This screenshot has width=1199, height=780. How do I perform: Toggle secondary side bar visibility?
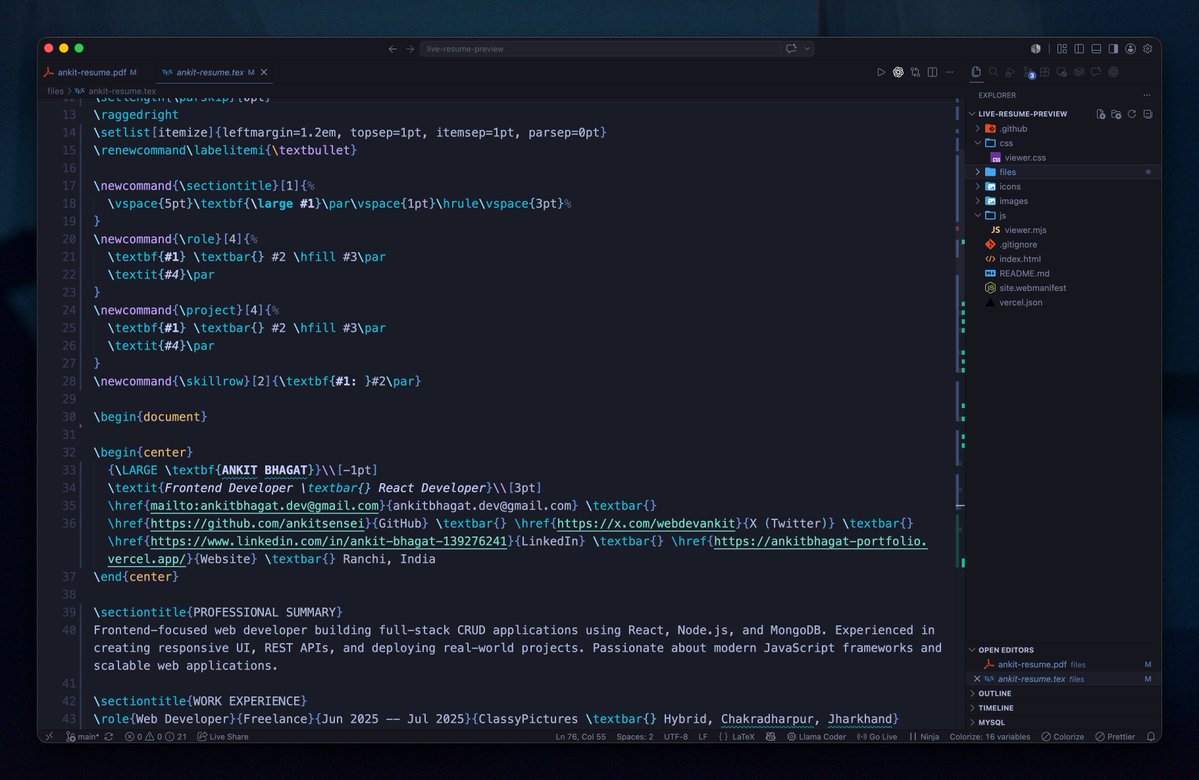(1113, 48)
